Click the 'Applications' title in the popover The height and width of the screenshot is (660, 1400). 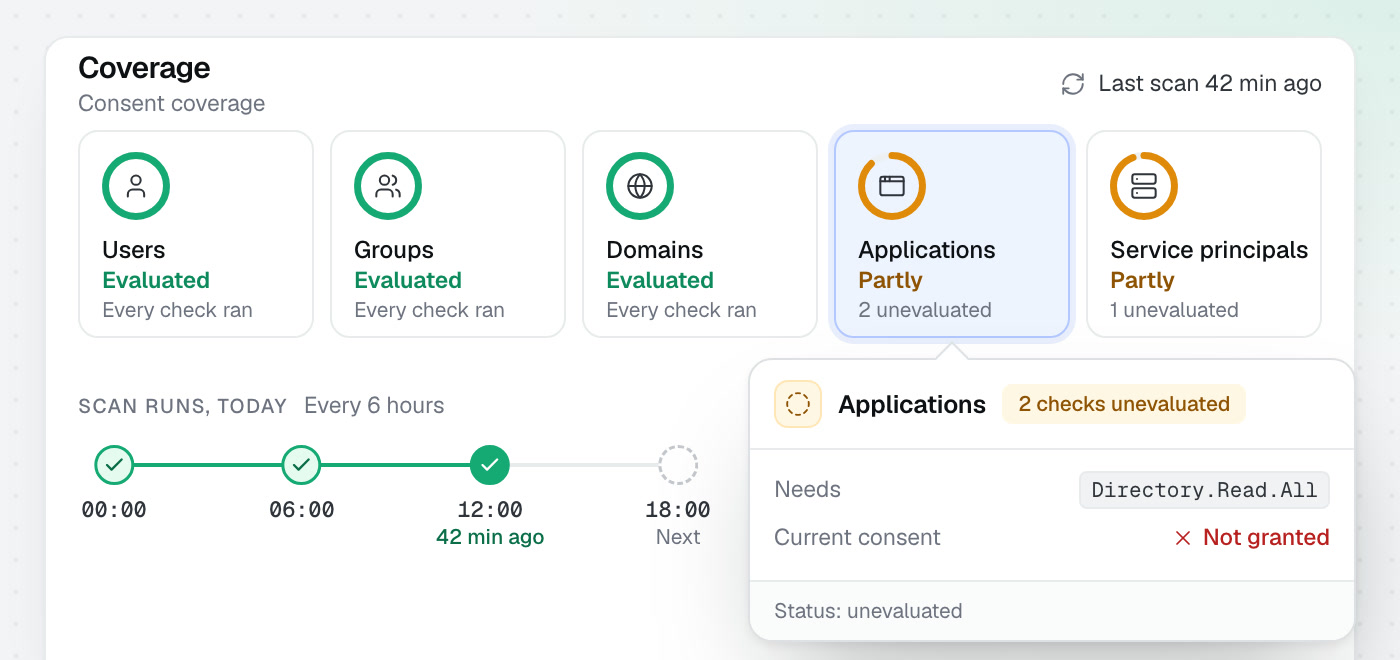(912, 405)
